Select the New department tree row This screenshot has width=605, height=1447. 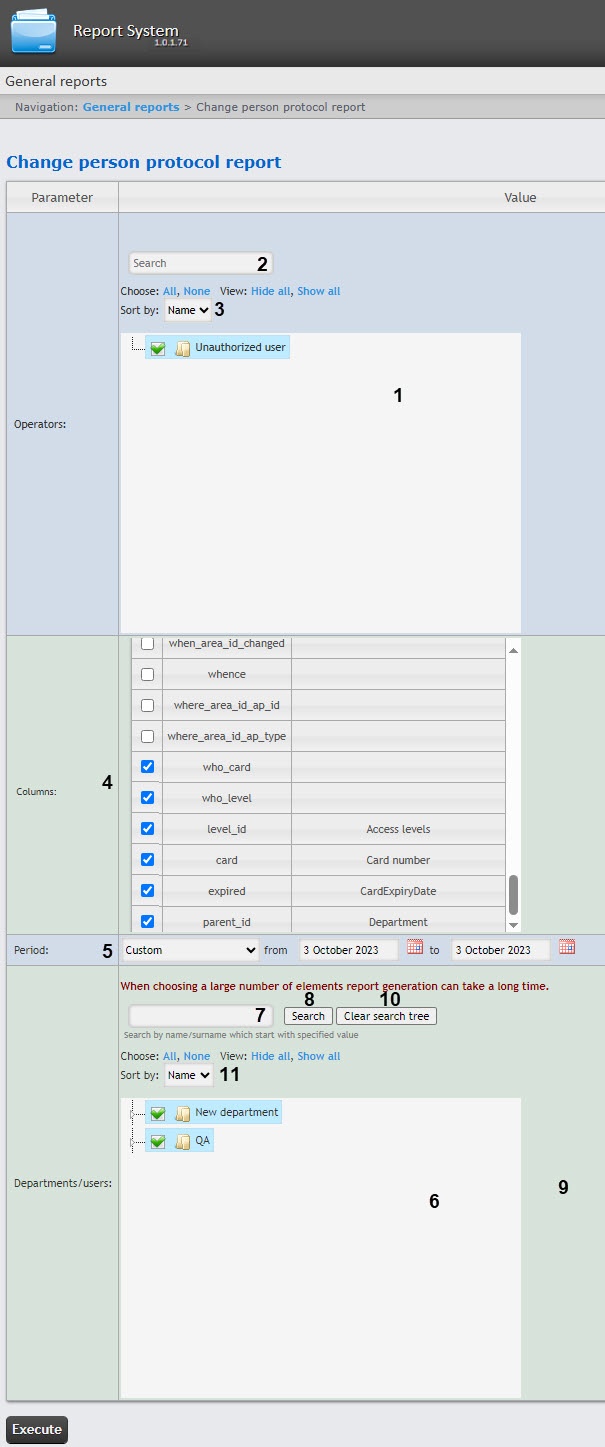213,1112
